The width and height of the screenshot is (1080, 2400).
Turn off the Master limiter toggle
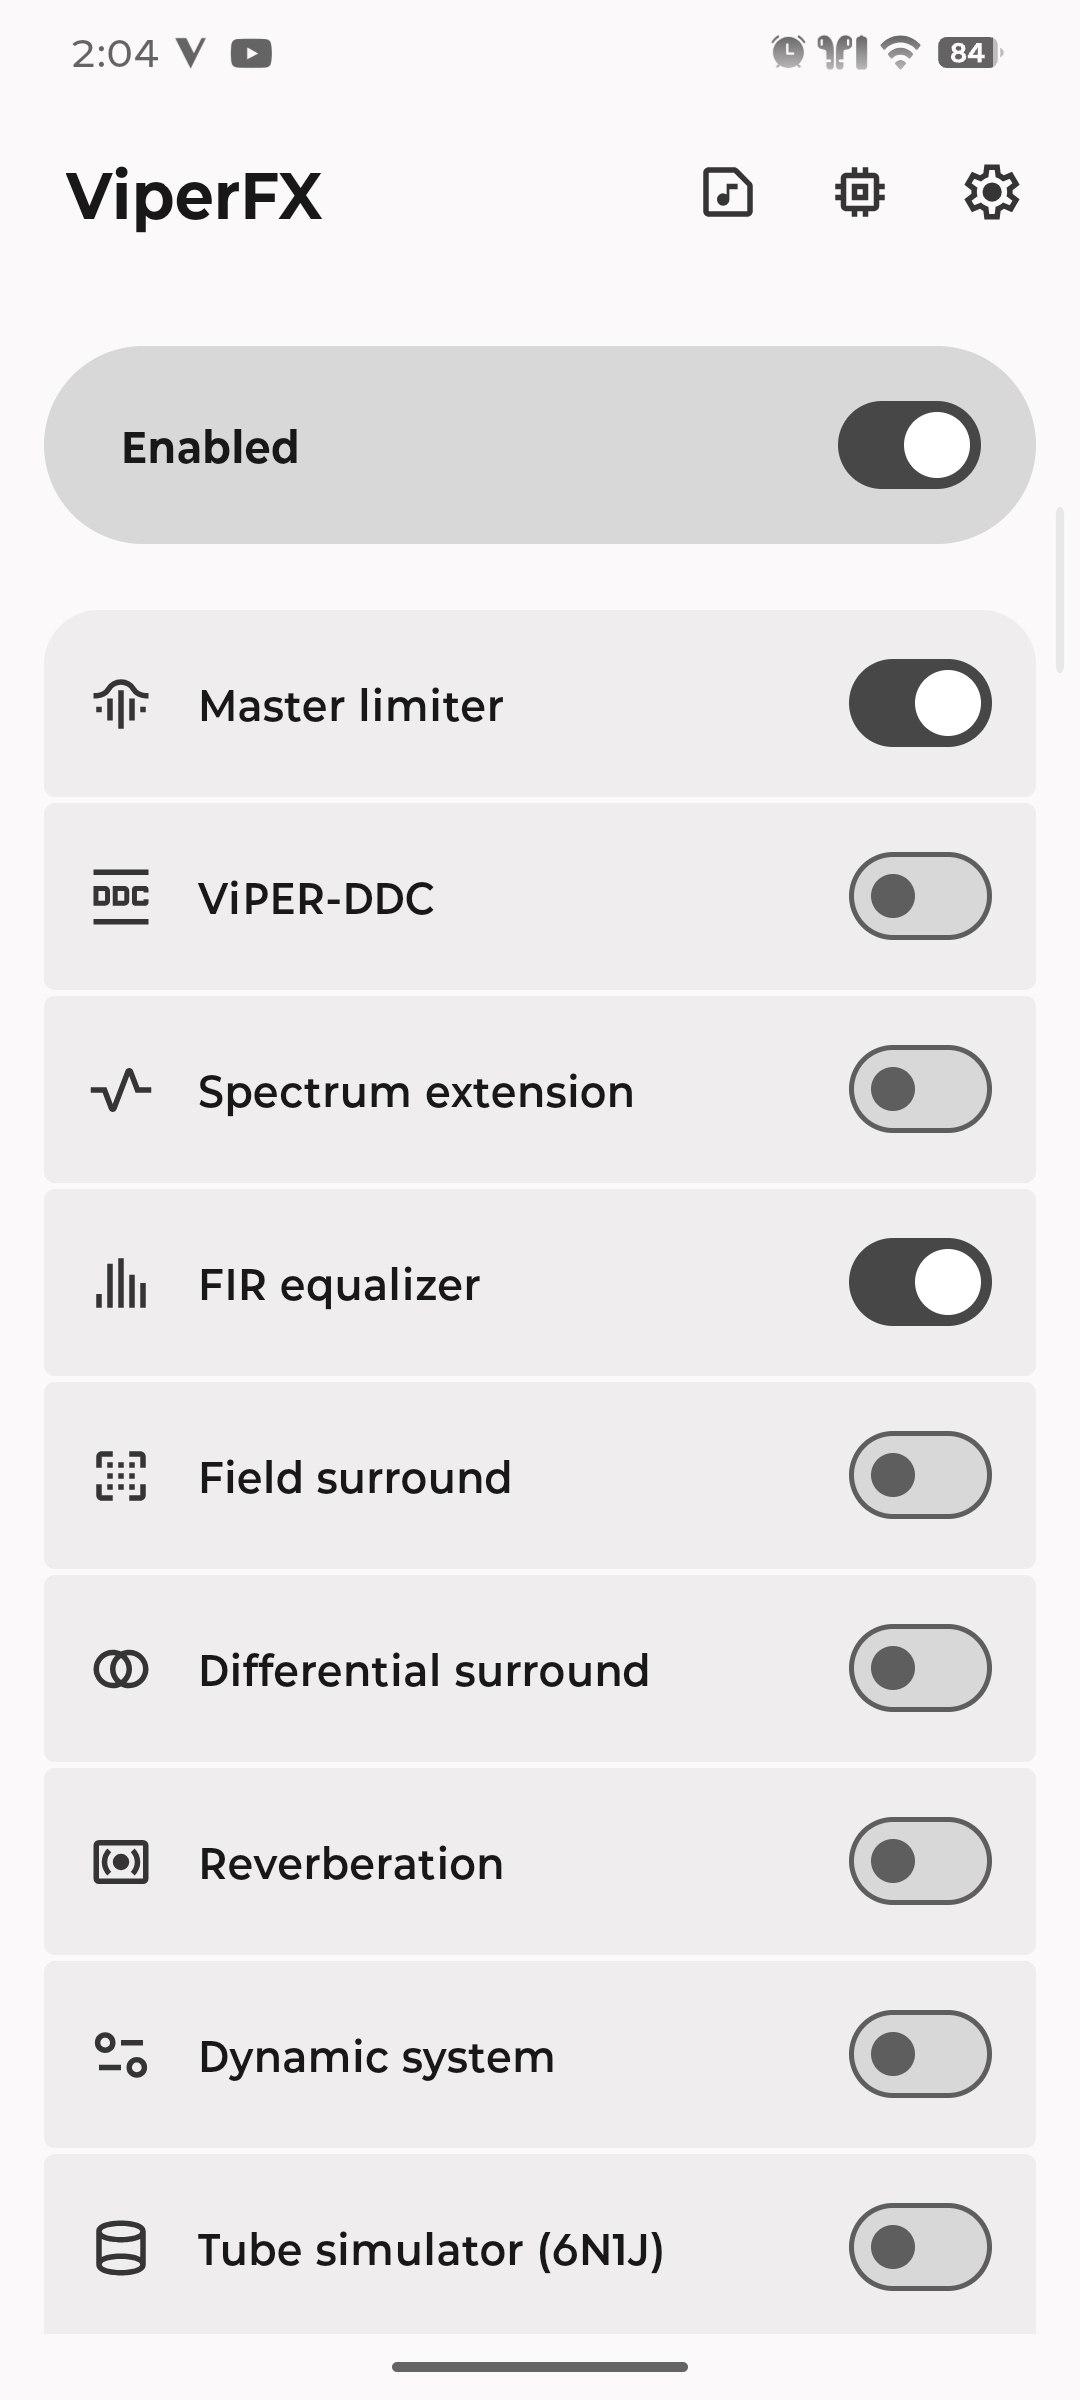coord(919,703)
